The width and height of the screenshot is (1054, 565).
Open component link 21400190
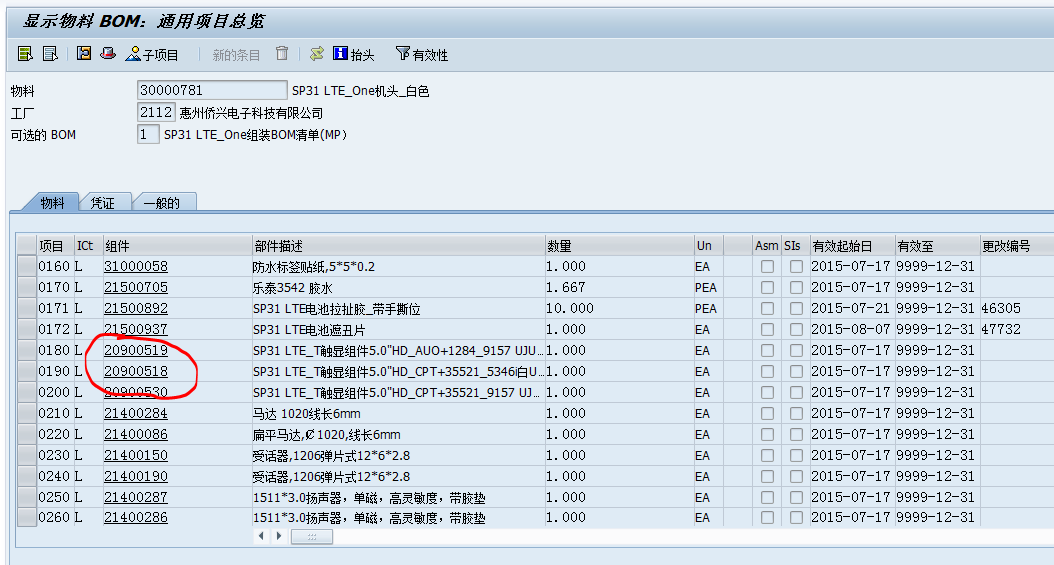136,476
